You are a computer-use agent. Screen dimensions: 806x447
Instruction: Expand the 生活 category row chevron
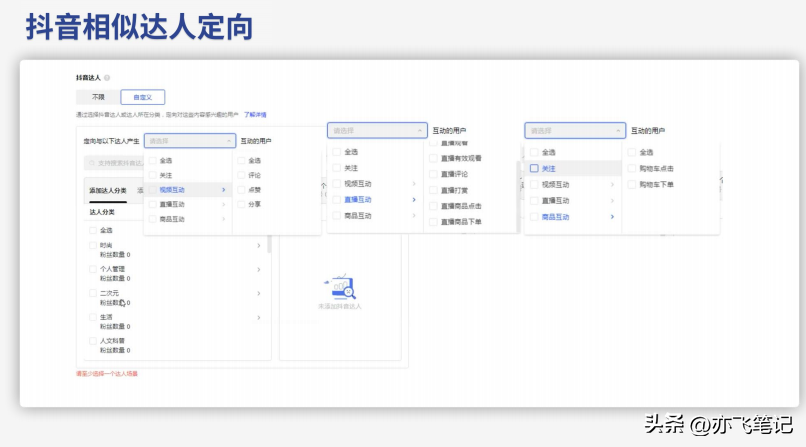259,318
